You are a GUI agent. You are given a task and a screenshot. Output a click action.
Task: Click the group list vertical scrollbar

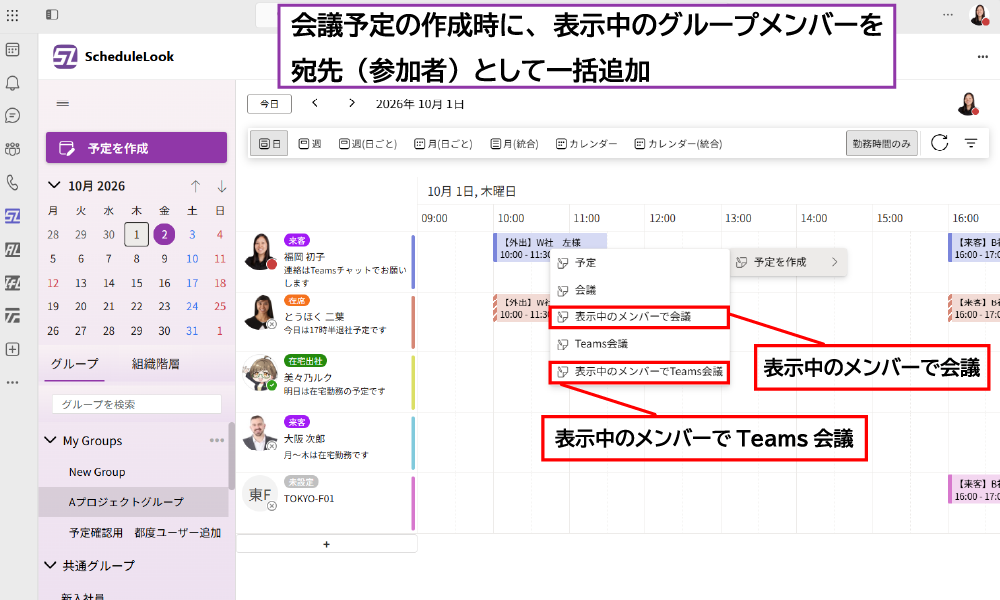[x=232, y=456]
